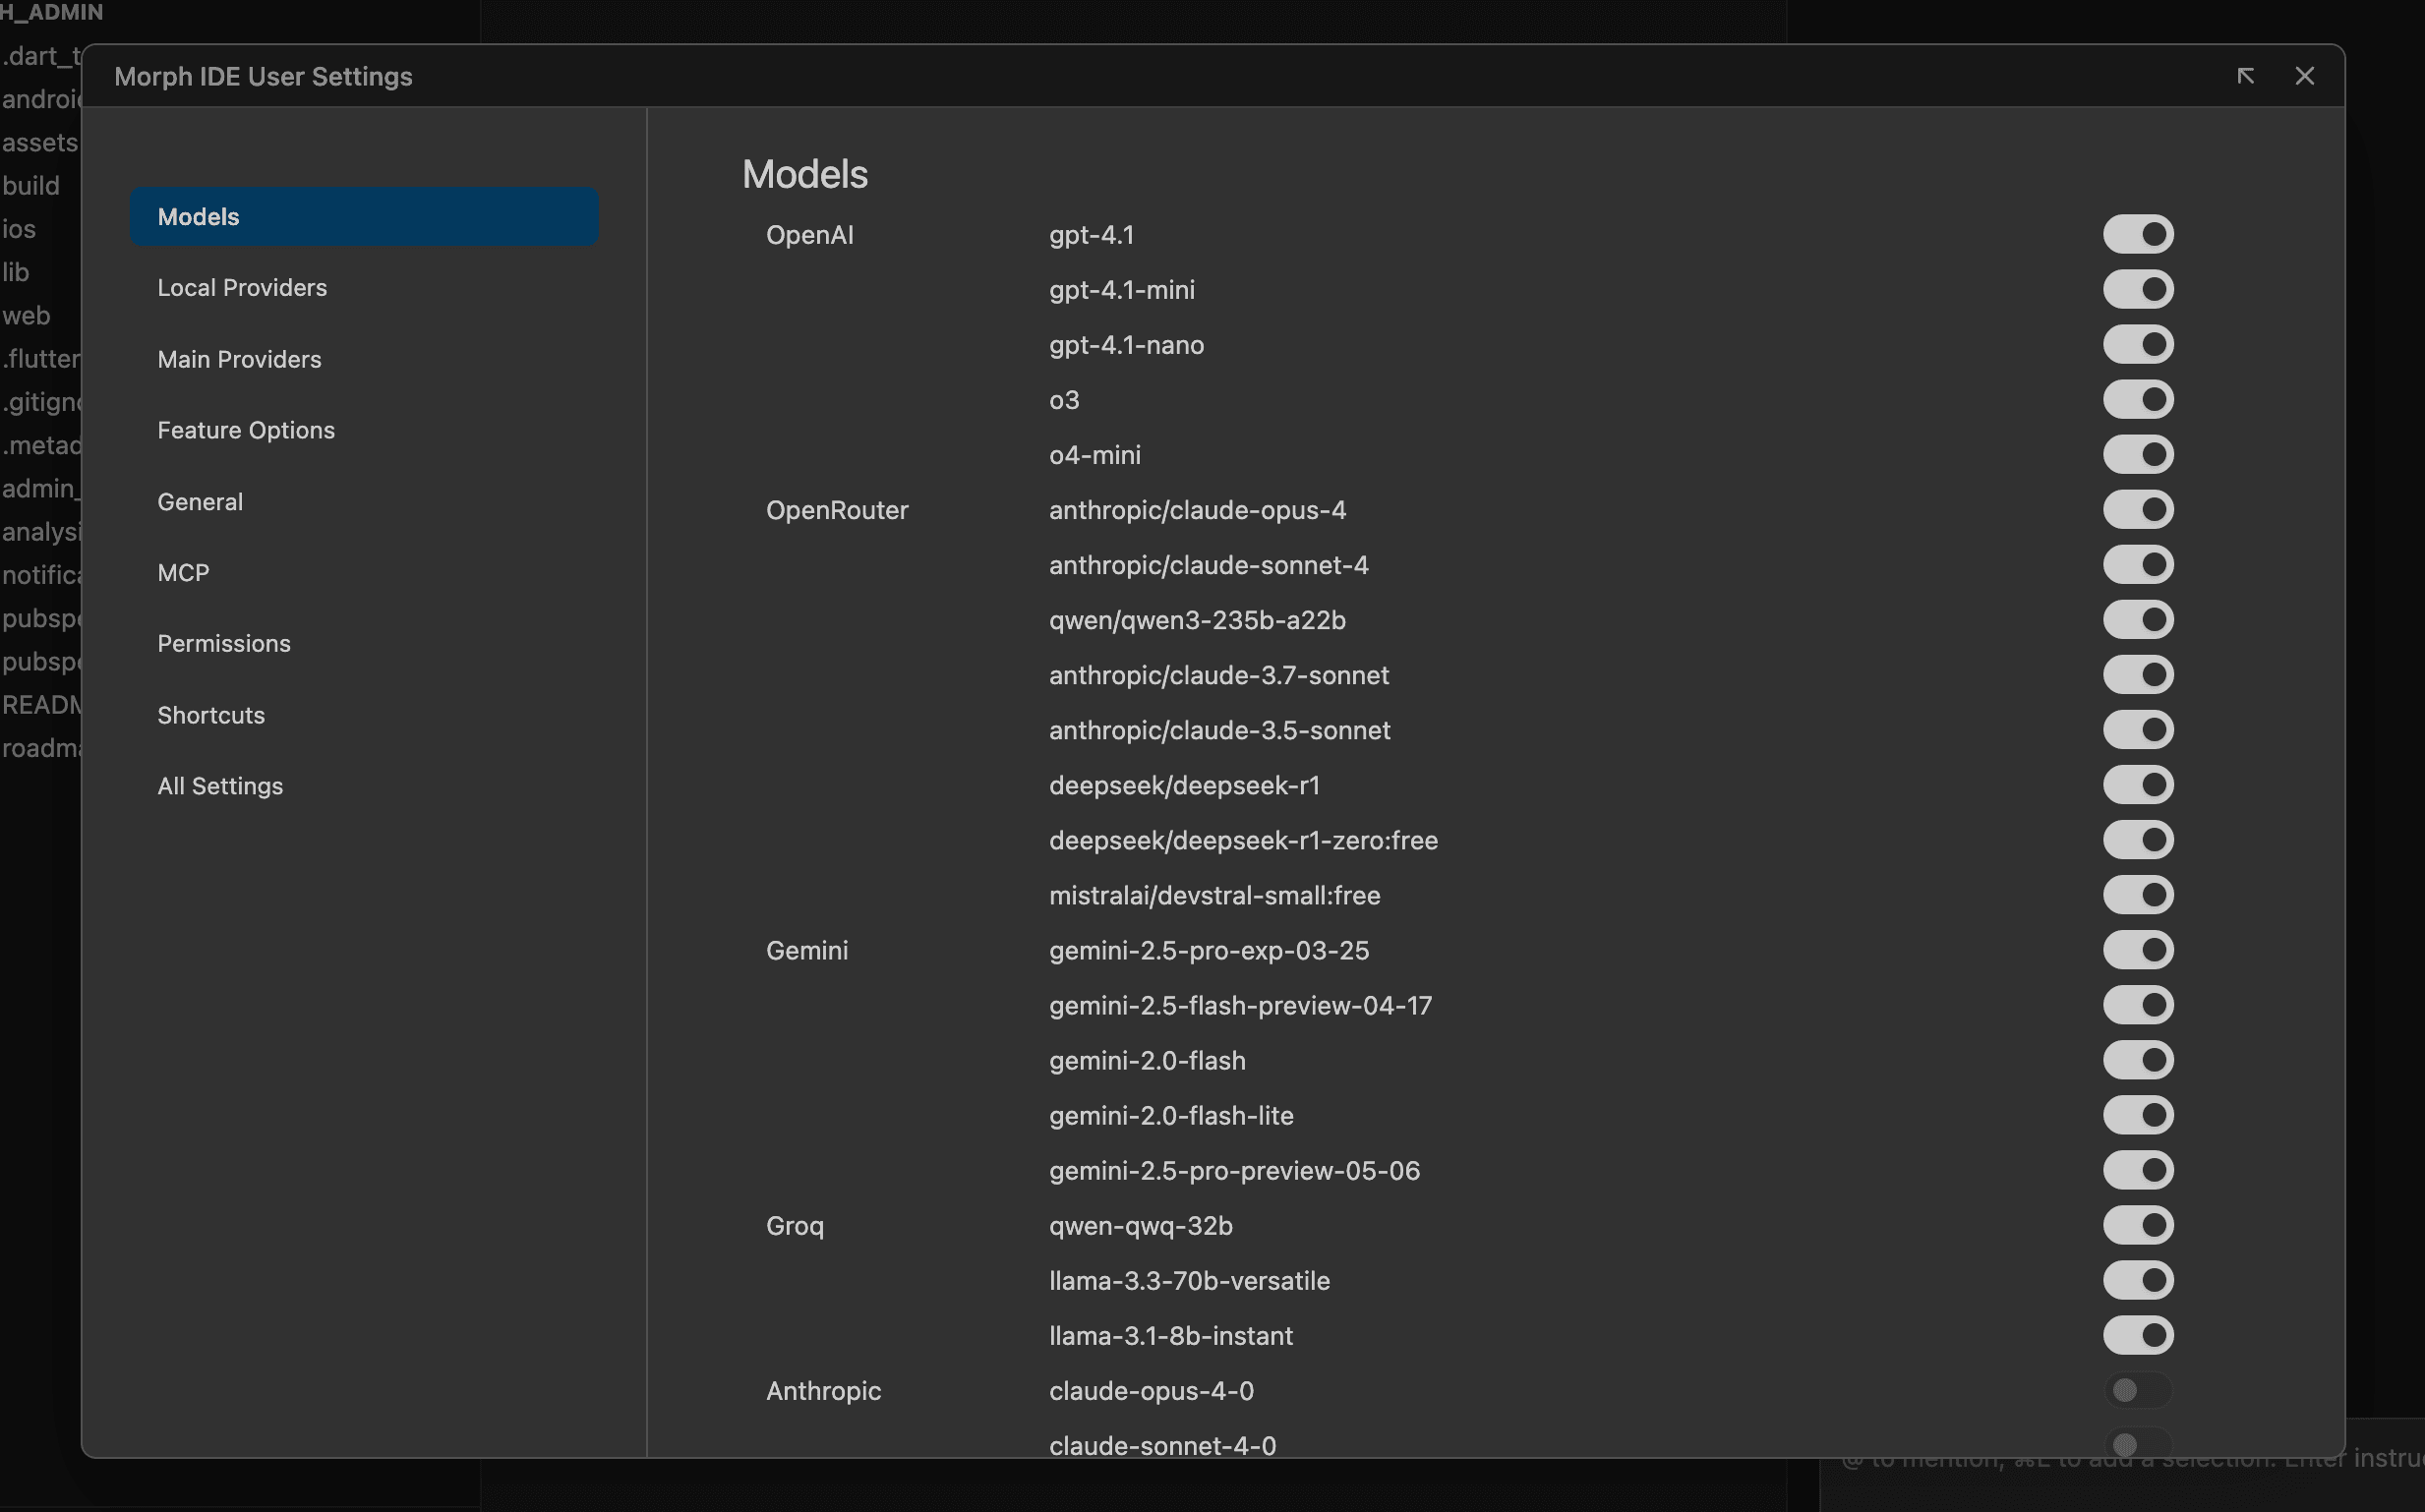Enable the claude-opus-4-0 model

pyautogui.click(x=2138, y=1390)
